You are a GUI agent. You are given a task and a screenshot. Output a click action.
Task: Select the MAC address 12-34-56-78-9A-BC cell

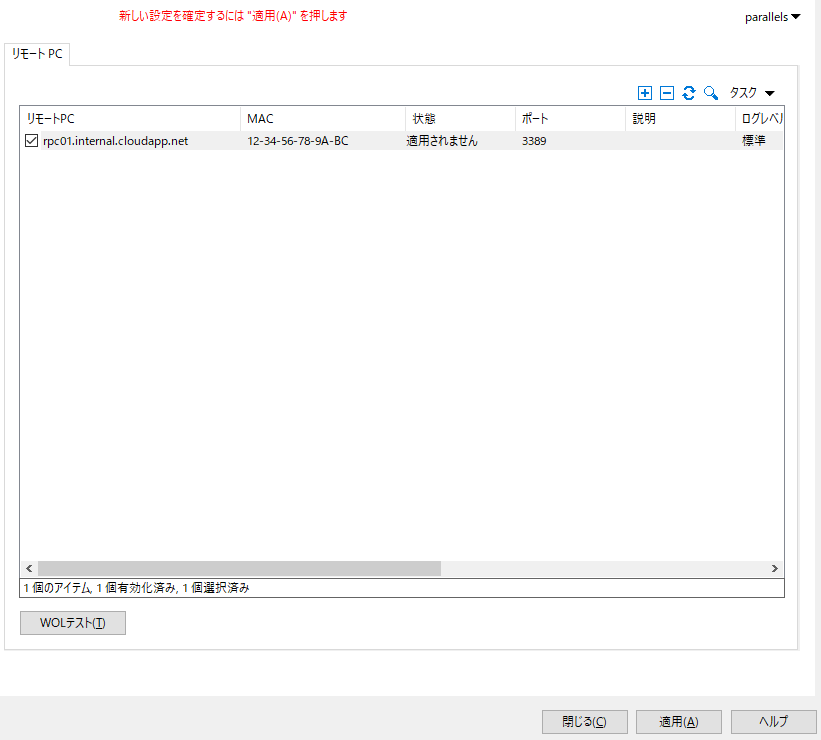[x=298, y=141]
